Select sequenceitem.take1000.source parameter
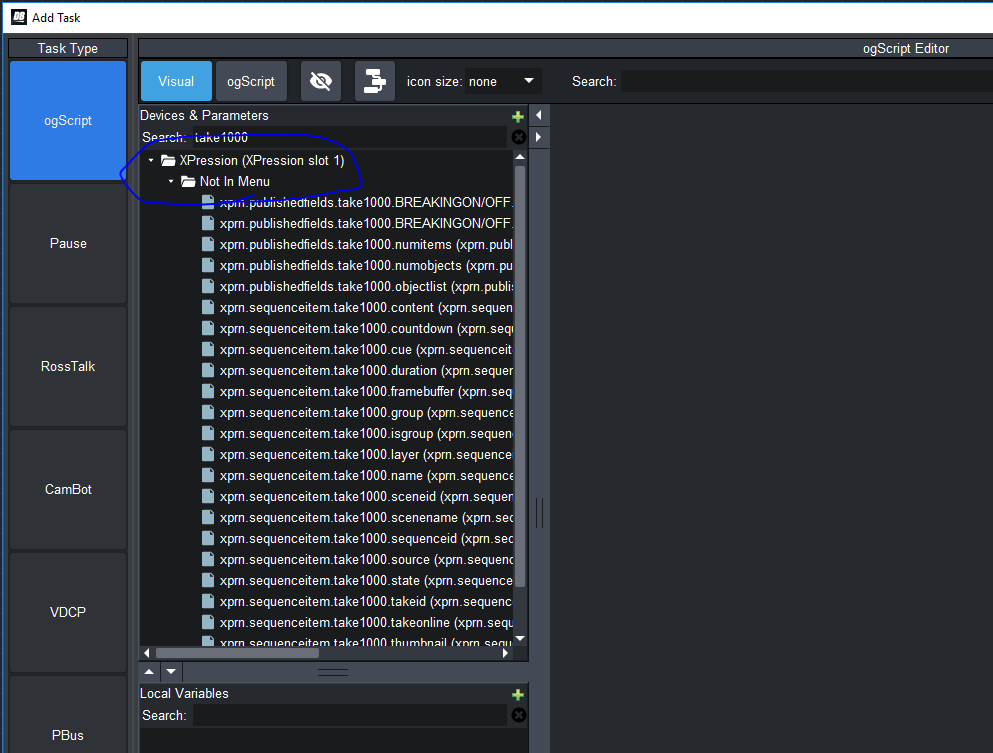The width and height of the screenshot is (993, 753). (366, 559)
